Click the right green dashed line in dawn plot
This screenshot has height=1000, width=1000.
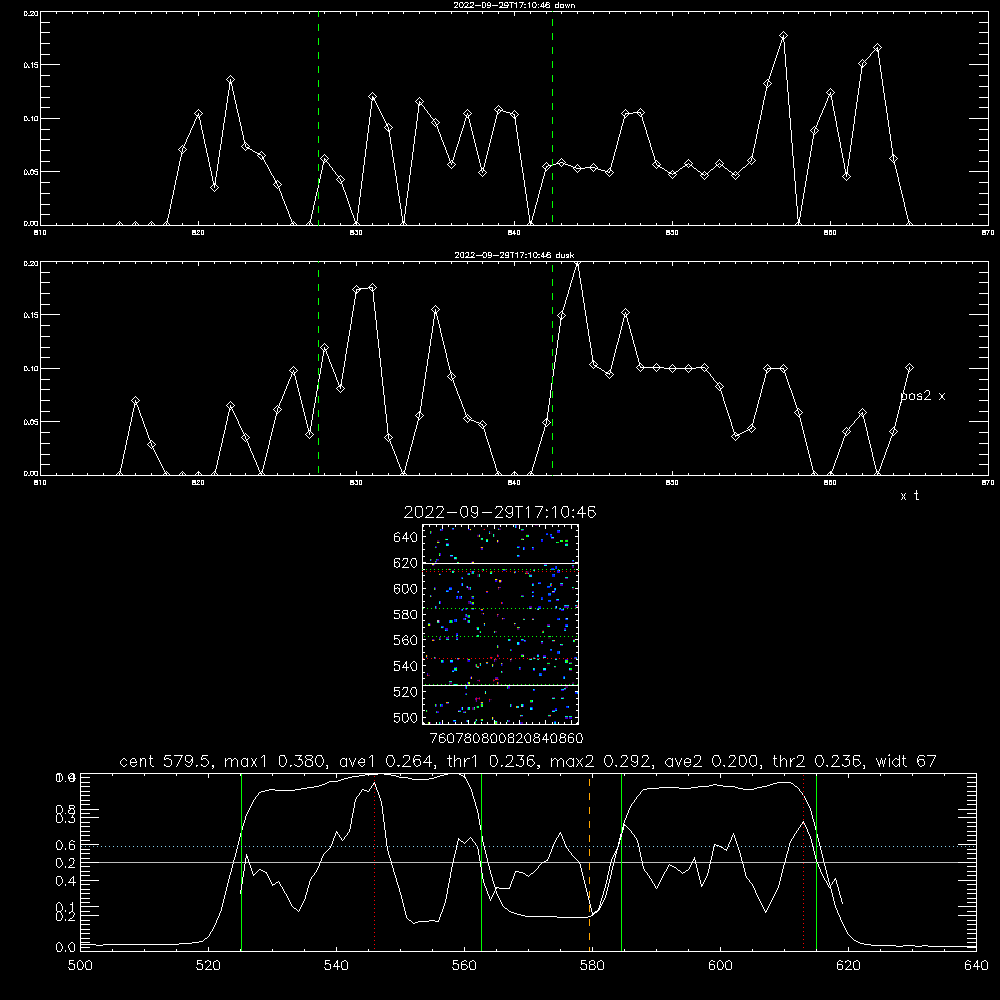point(552,118)
